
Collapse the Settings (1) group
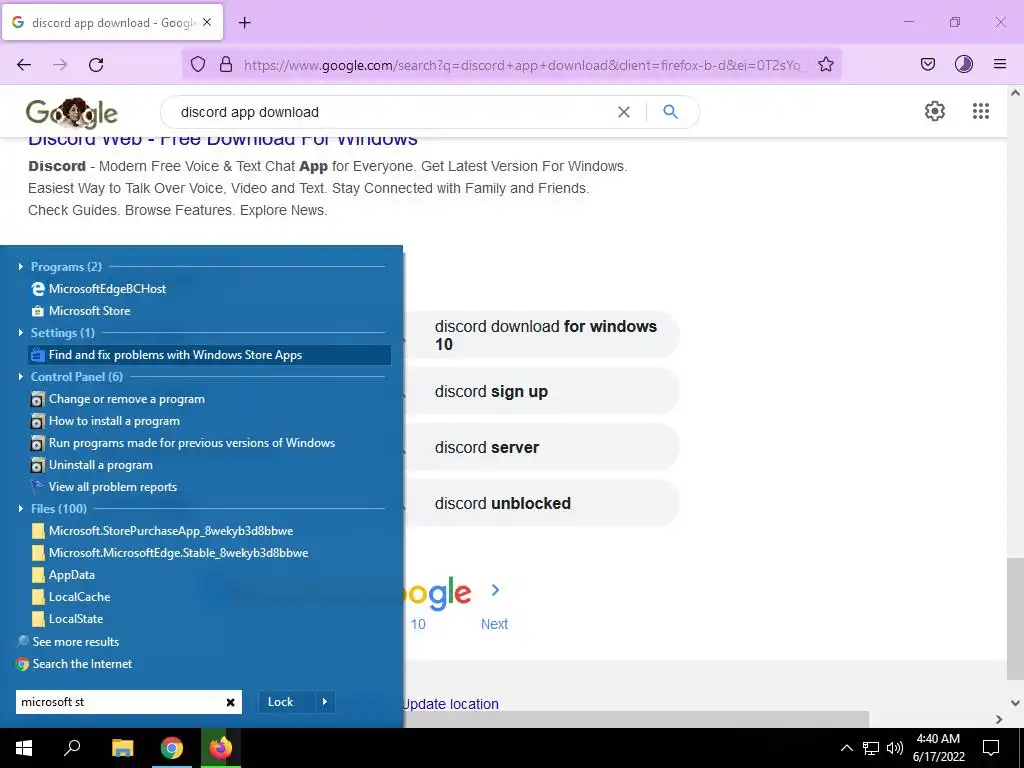tap(20, 332)
